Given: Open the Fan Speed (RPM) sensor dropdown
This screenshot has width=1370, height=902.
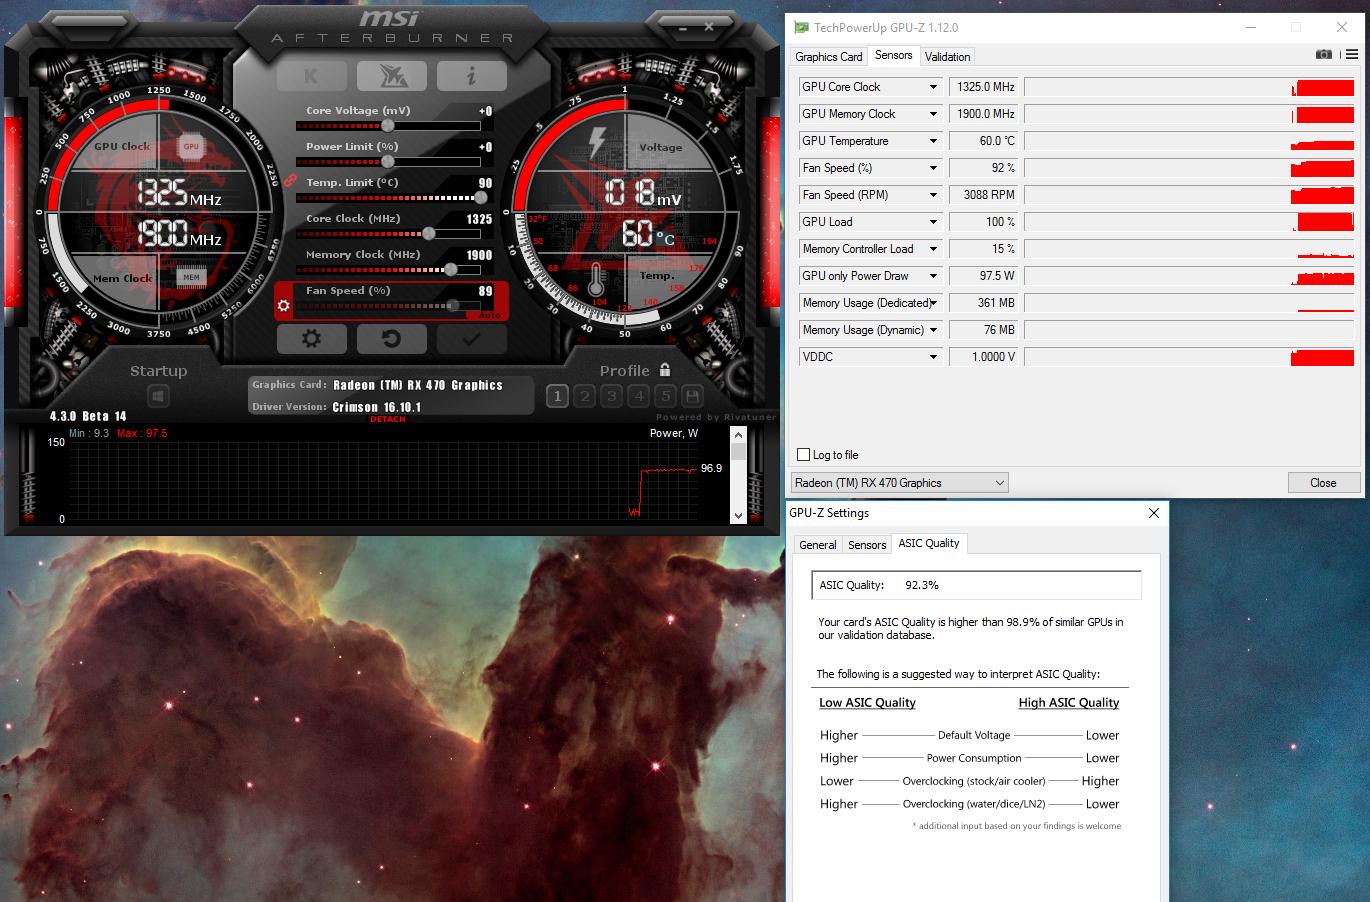Looking at the screenshot, I should click(933, 195).
